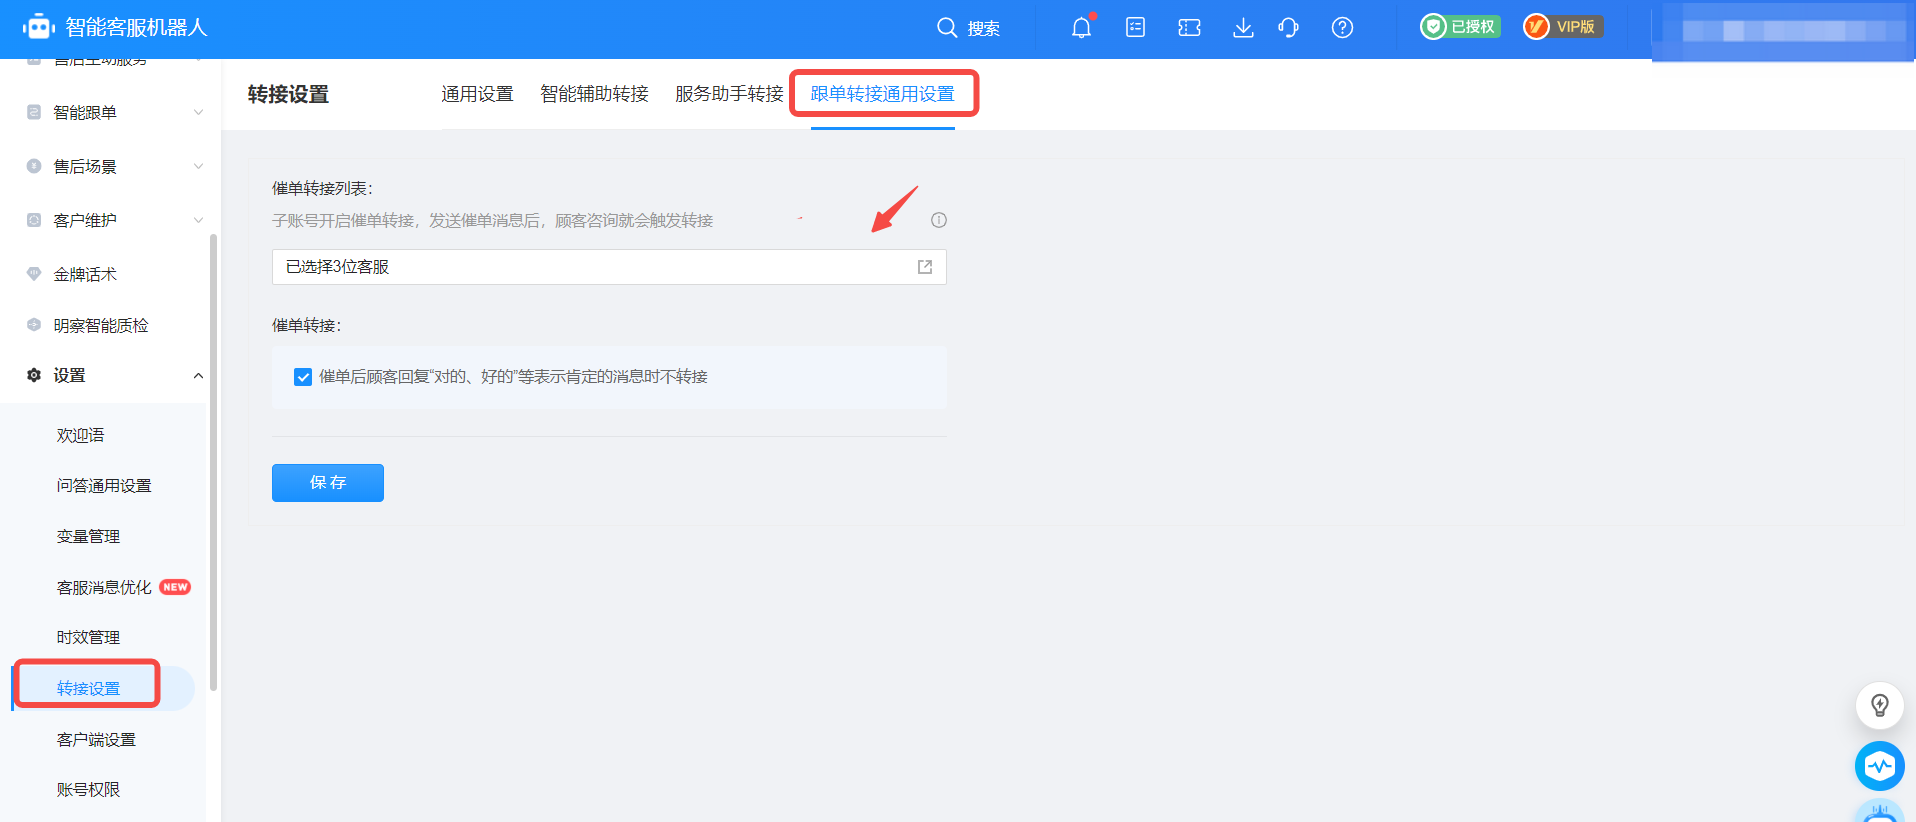Select 转接设置 in the sidebar
The image size is (1916, 822).
(x=88, y=689)
